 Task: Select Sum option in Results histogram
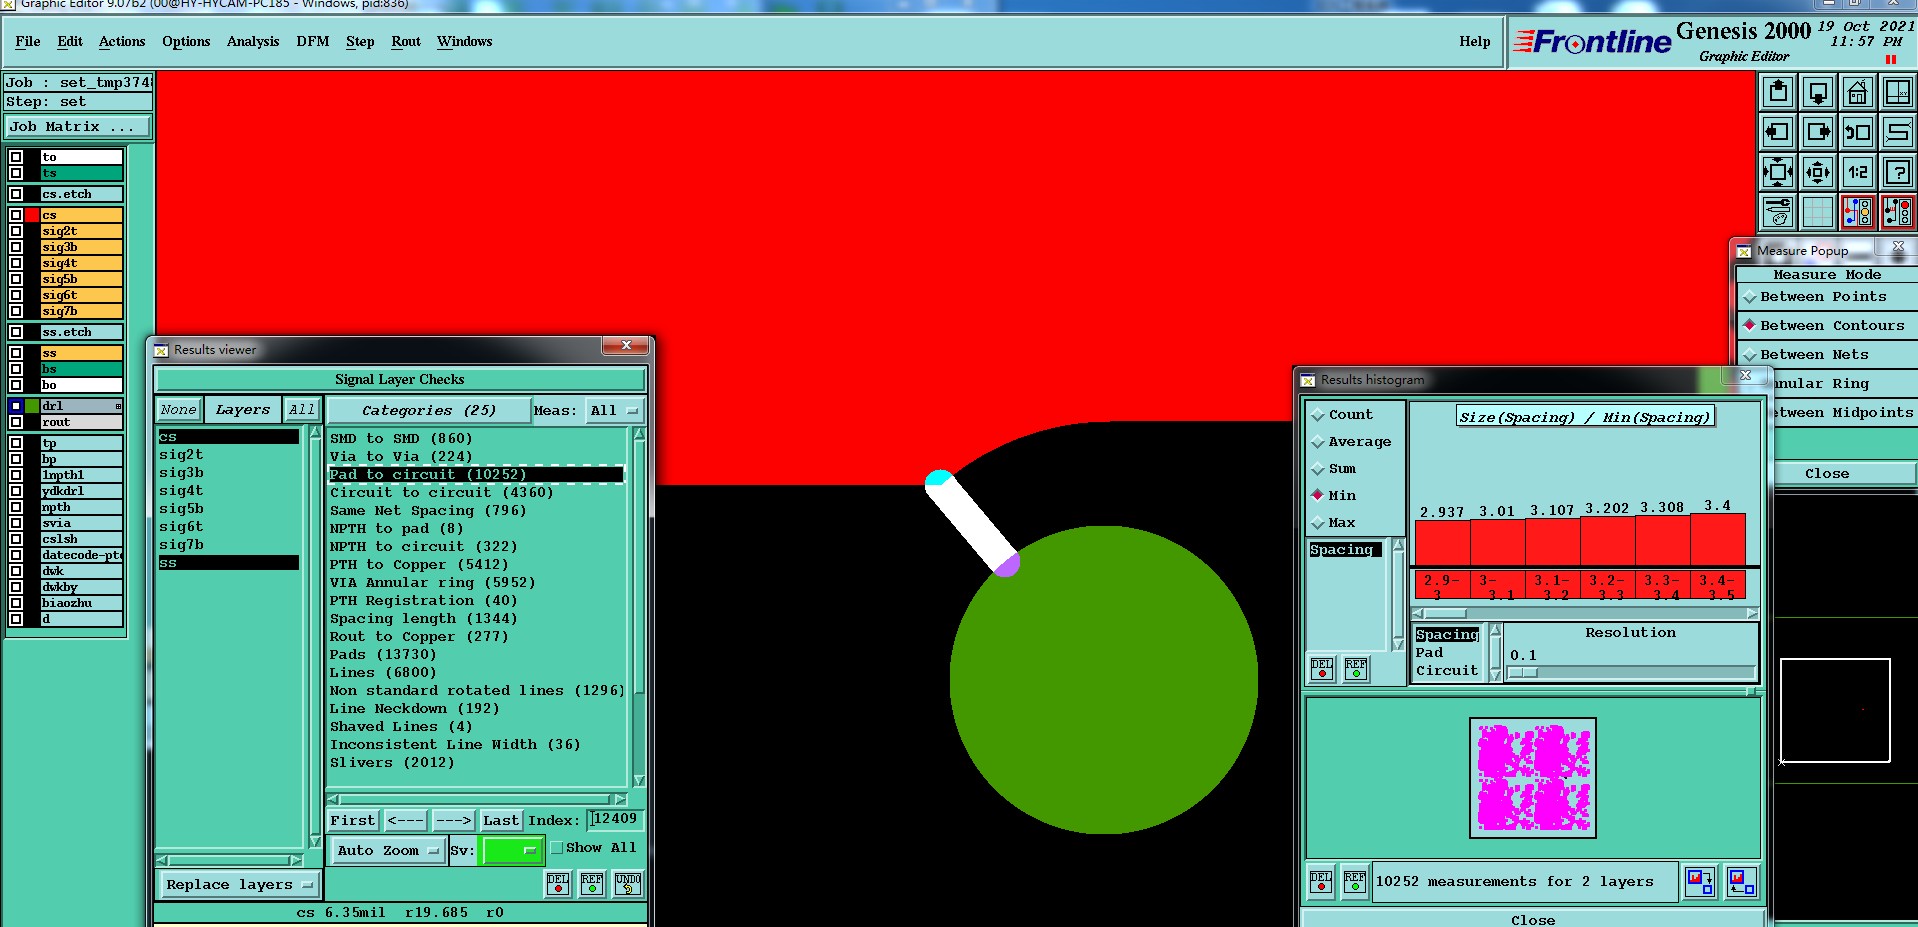(1334, 469)
